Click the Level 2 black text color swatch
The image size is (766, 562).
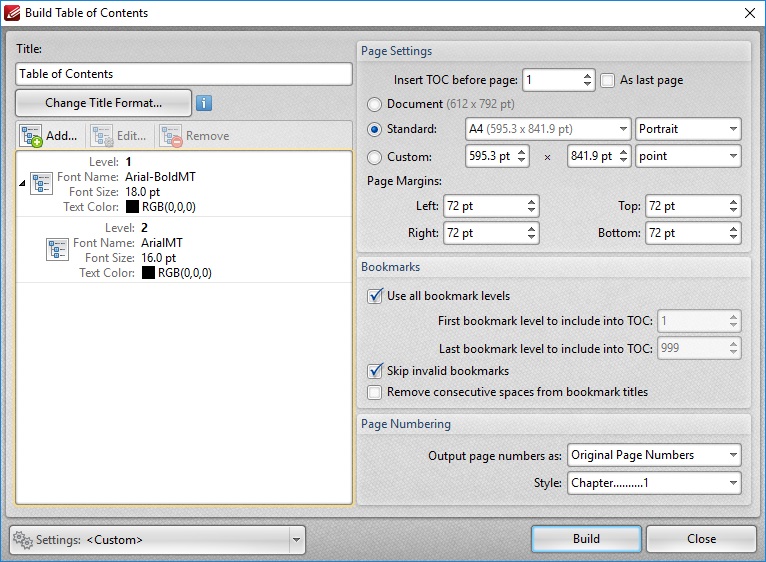(x=148, y=273)
